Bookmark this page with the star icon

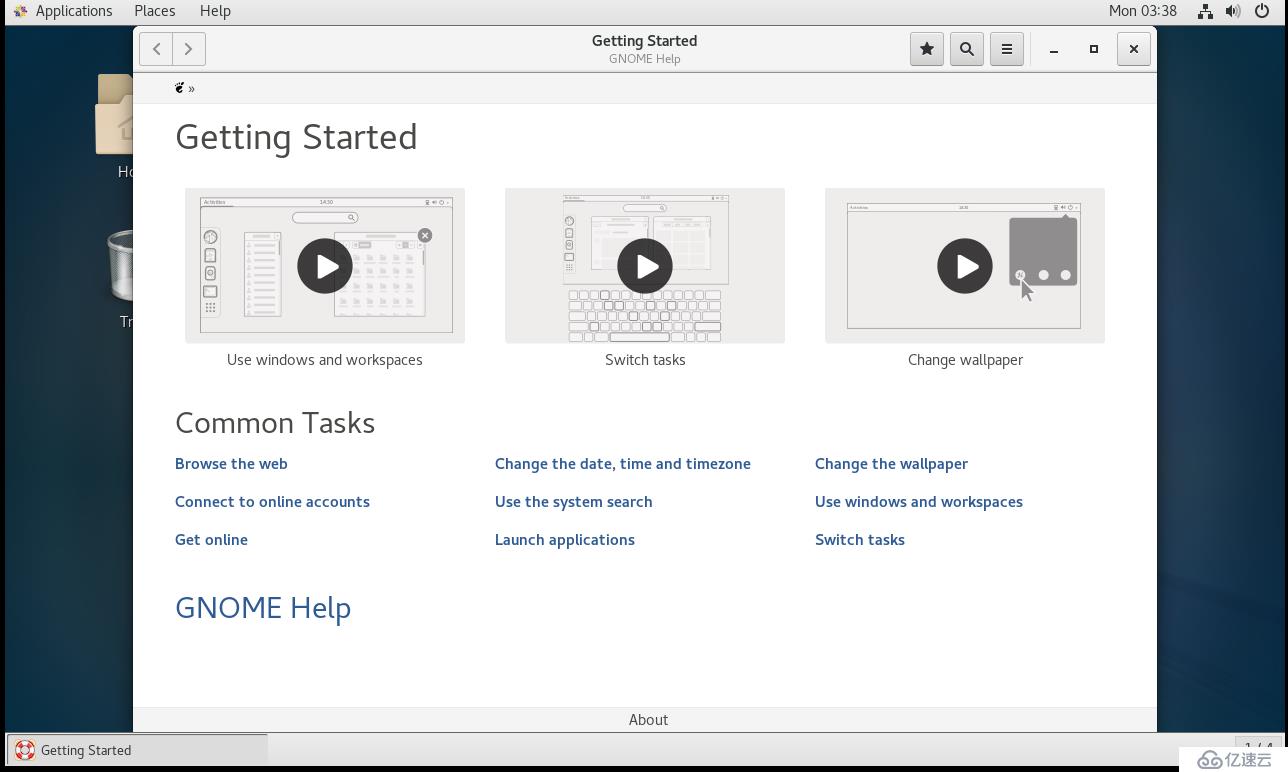927,49
